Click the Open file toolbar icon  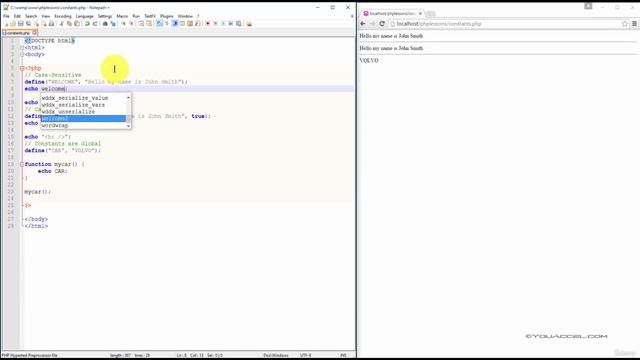tap(13, 24)
